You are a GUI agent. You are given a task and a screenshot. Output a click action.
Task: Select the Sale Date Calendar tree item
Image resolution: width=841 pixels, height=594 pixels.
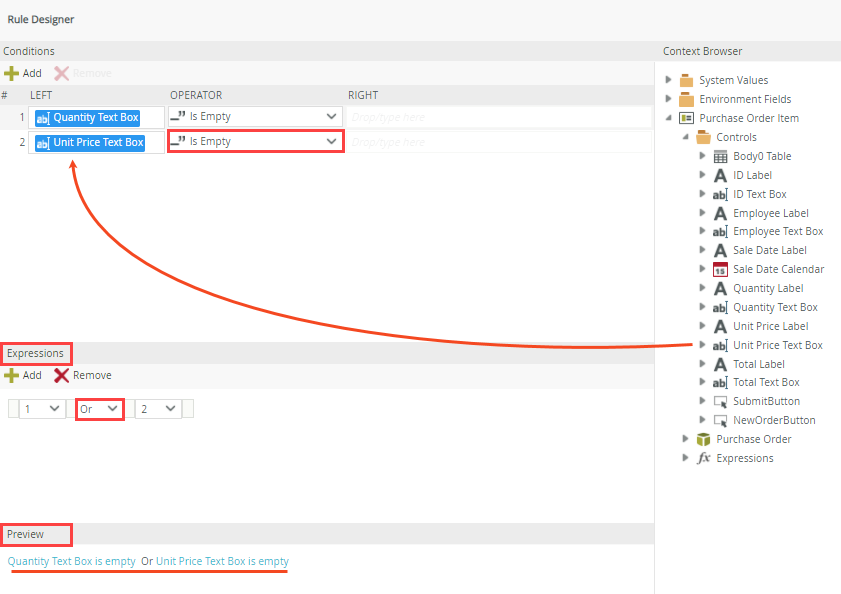pyautogui.click(x=778, y=269)
